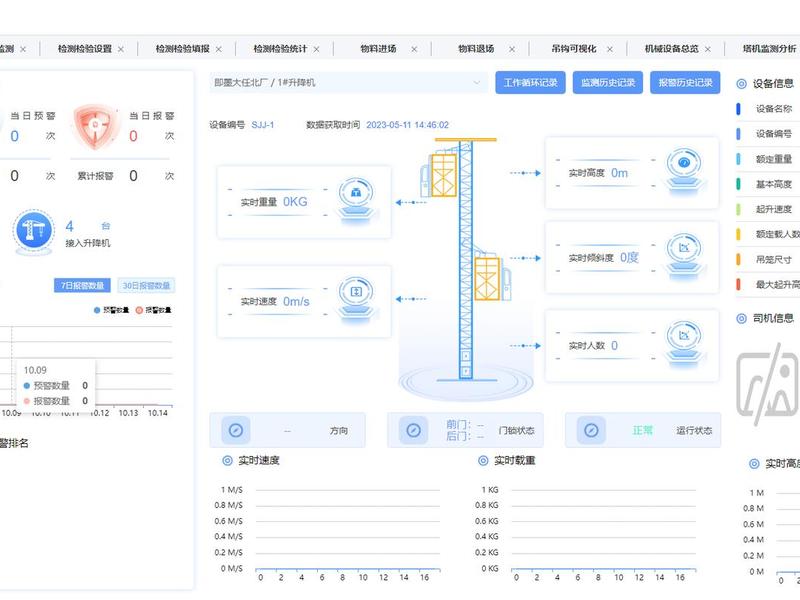The height and width of the screenshot is (600, 800).
Task: Close the 吊钩可视化 tab
Action: pyautogui.click(x=610, y=49)
